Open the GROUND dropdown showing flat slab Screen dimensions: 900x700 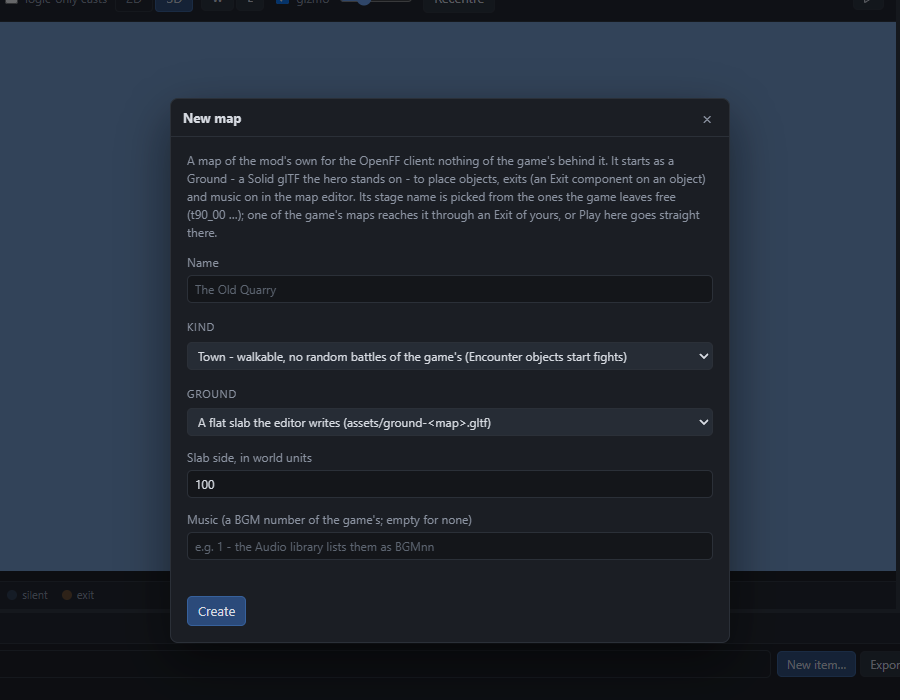449,422
